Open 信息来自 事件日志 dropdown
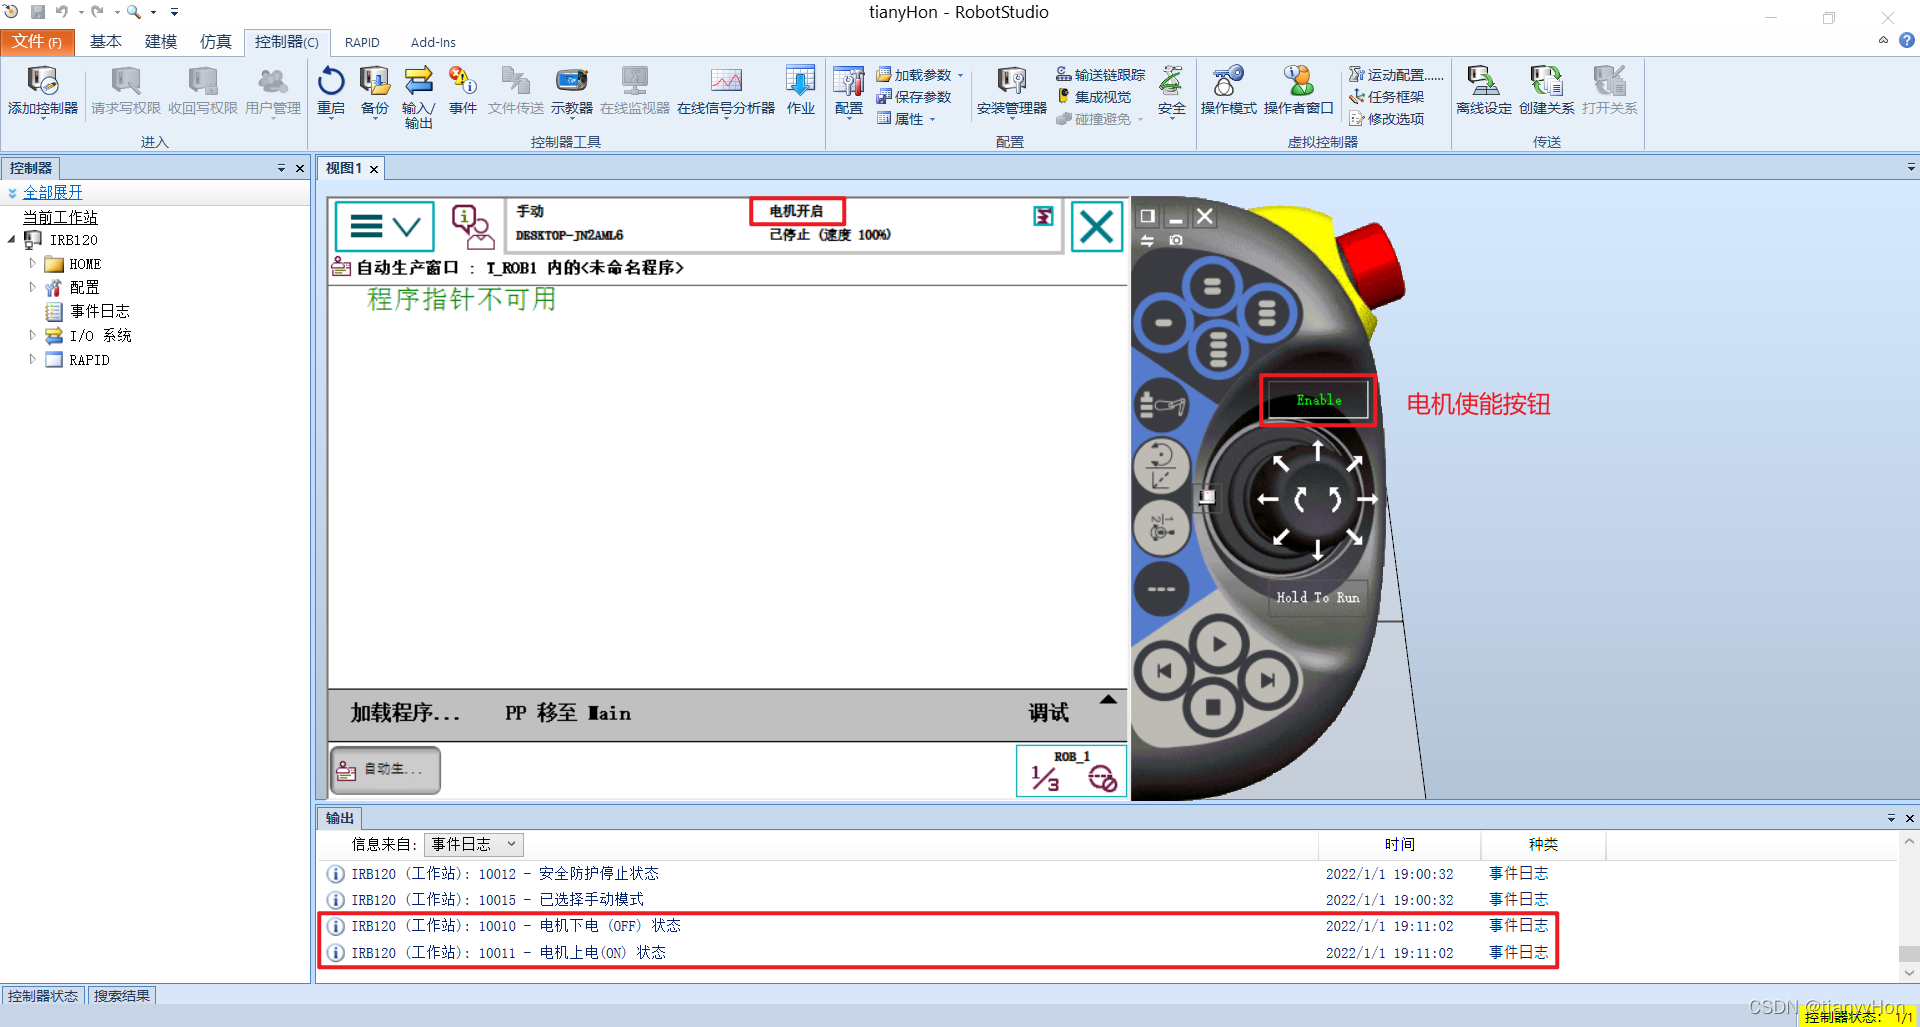Screen dimensions: 1920x1027 click(473, 845)
